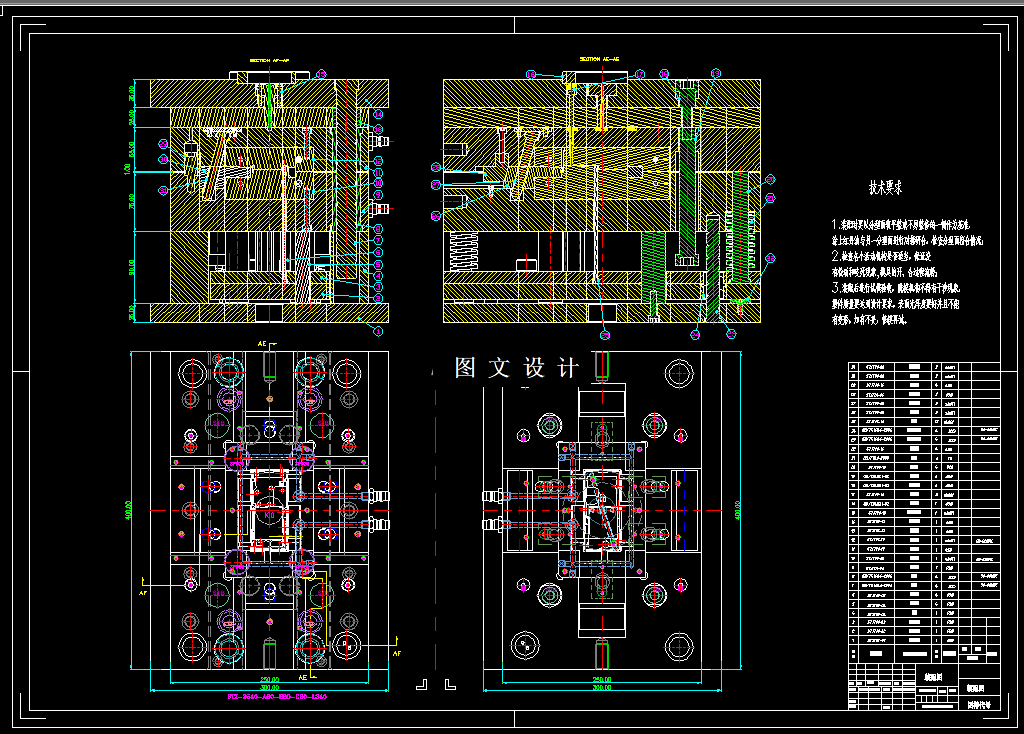This screenshot has height=734, width=1024.
Task: Select the 300.00 dimension under the right plan view
Action: 601,688
